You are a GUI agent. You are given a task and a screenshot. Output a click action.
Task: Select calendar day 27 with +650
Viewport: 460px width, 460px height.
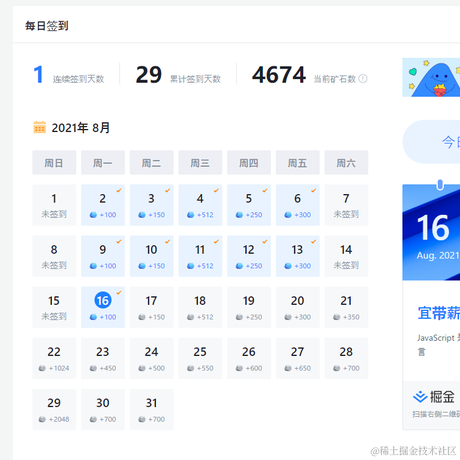coord(297,358)
